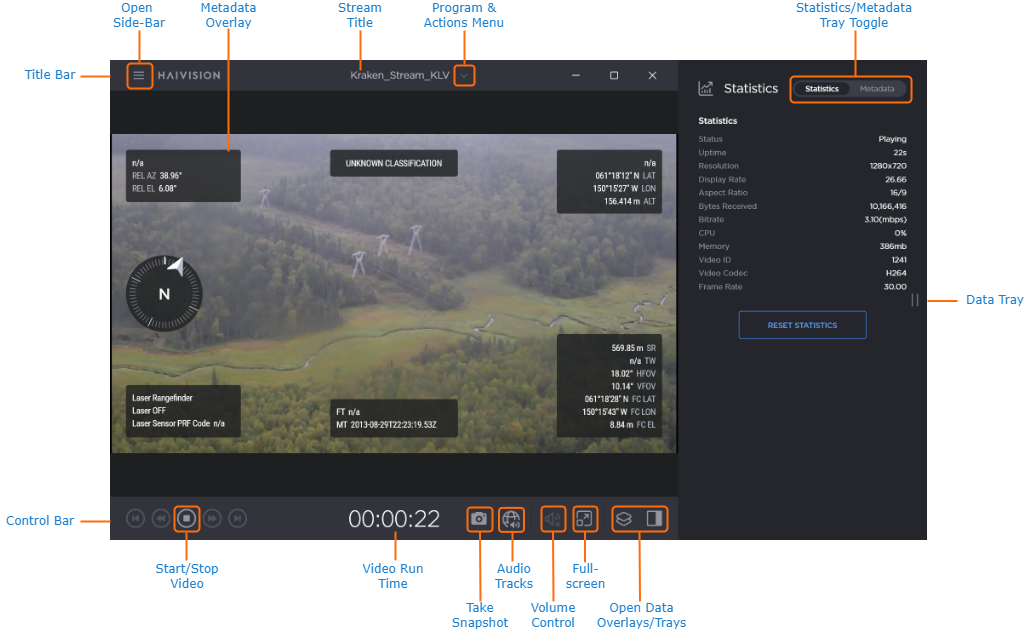Take a snapshot with the camera icon

[x=479, y=519]
